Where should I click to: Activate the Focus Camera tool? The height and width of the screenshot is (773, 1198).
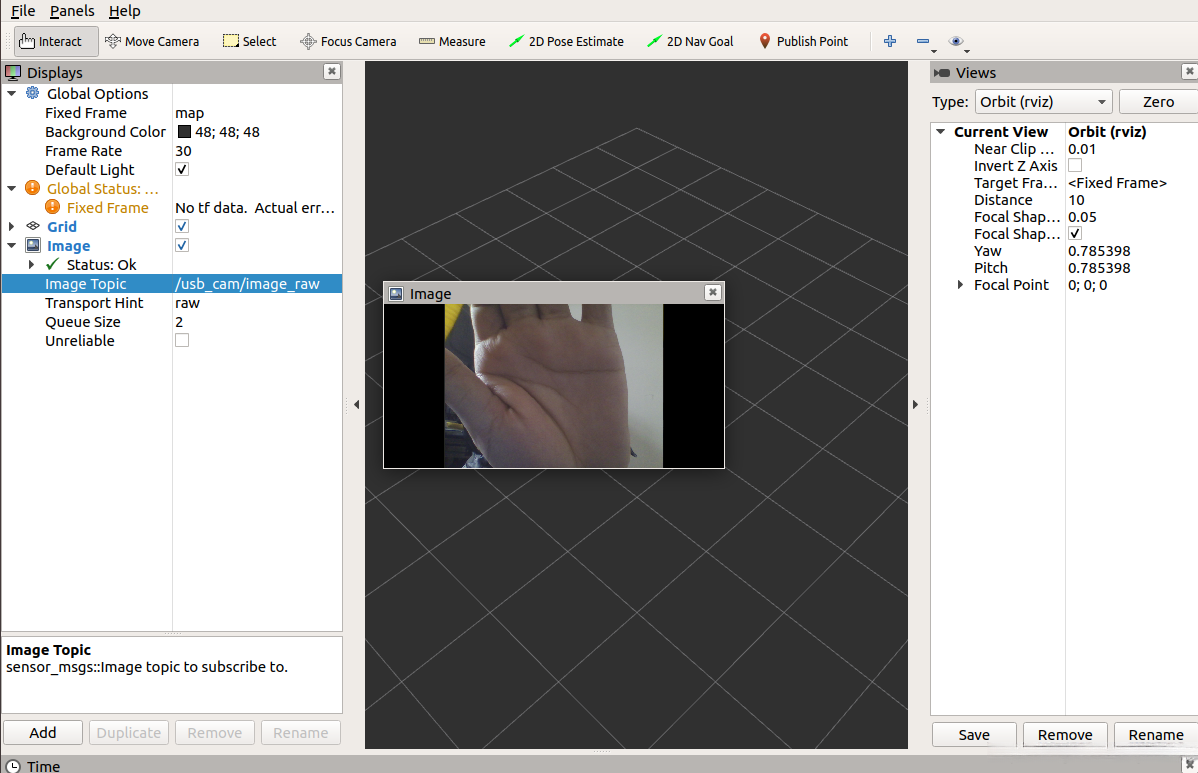tap(348, 41)
